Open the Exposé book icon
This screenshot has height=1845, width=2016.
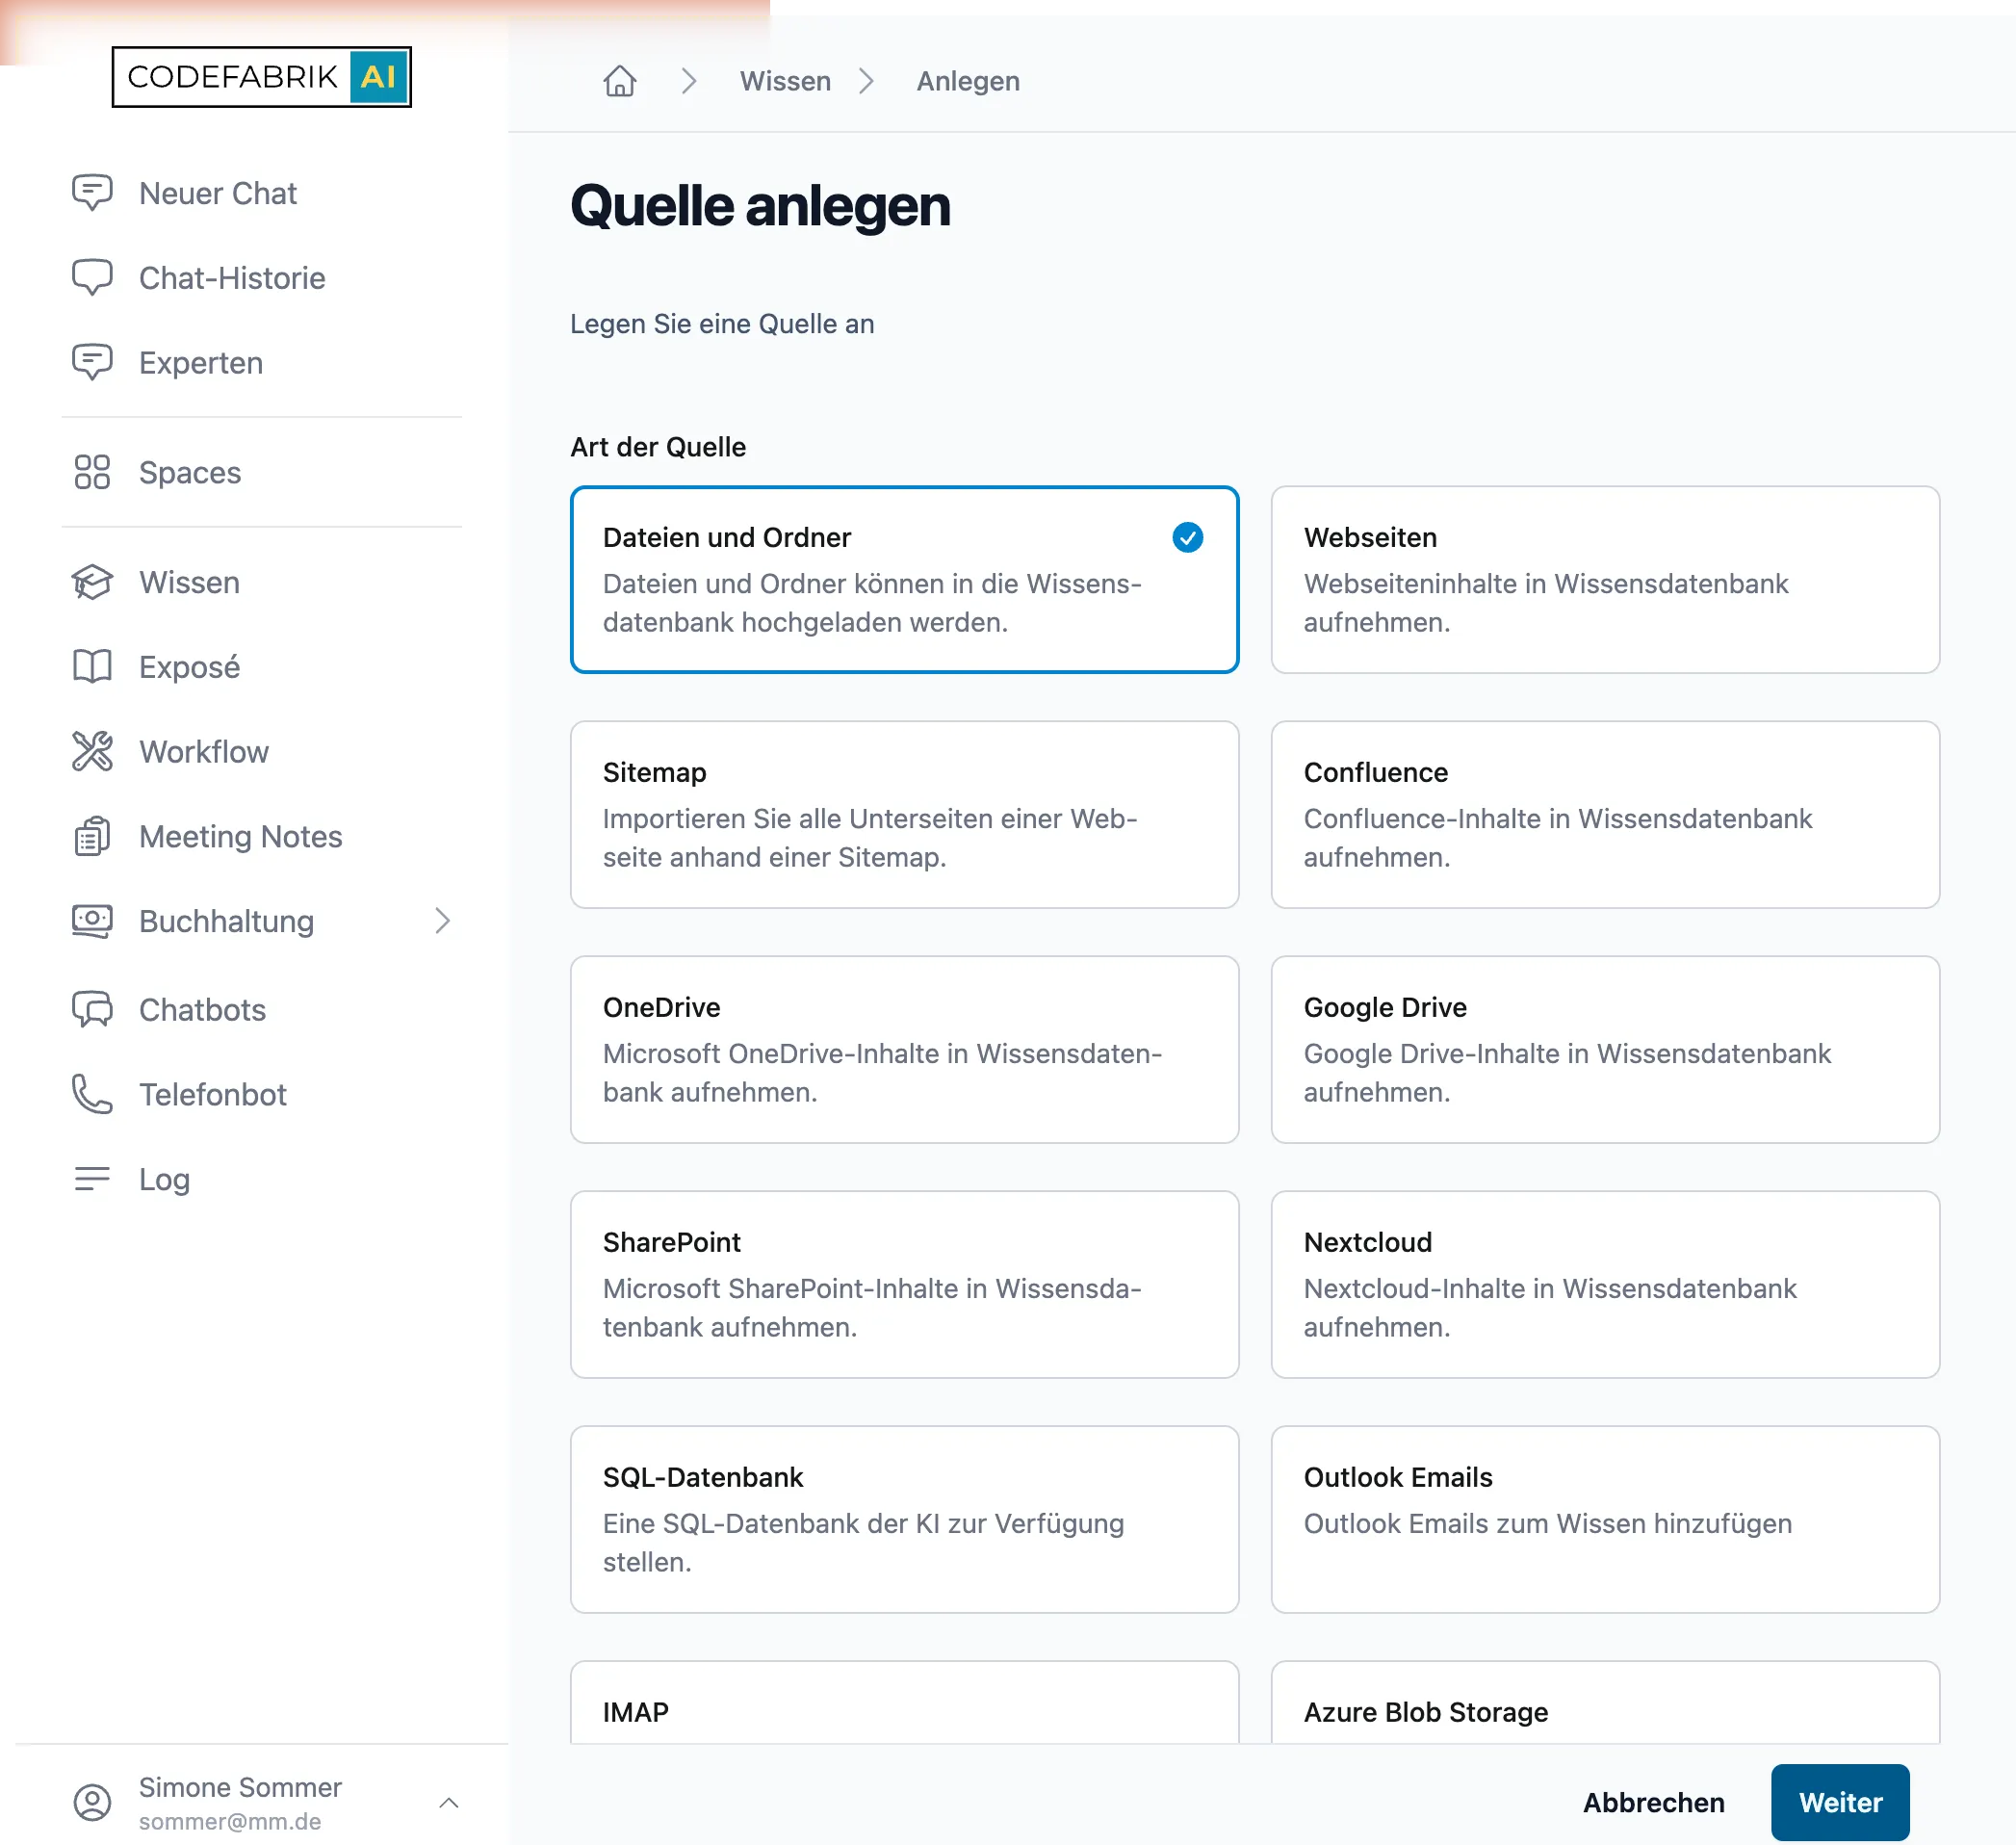tap(92, 666)
